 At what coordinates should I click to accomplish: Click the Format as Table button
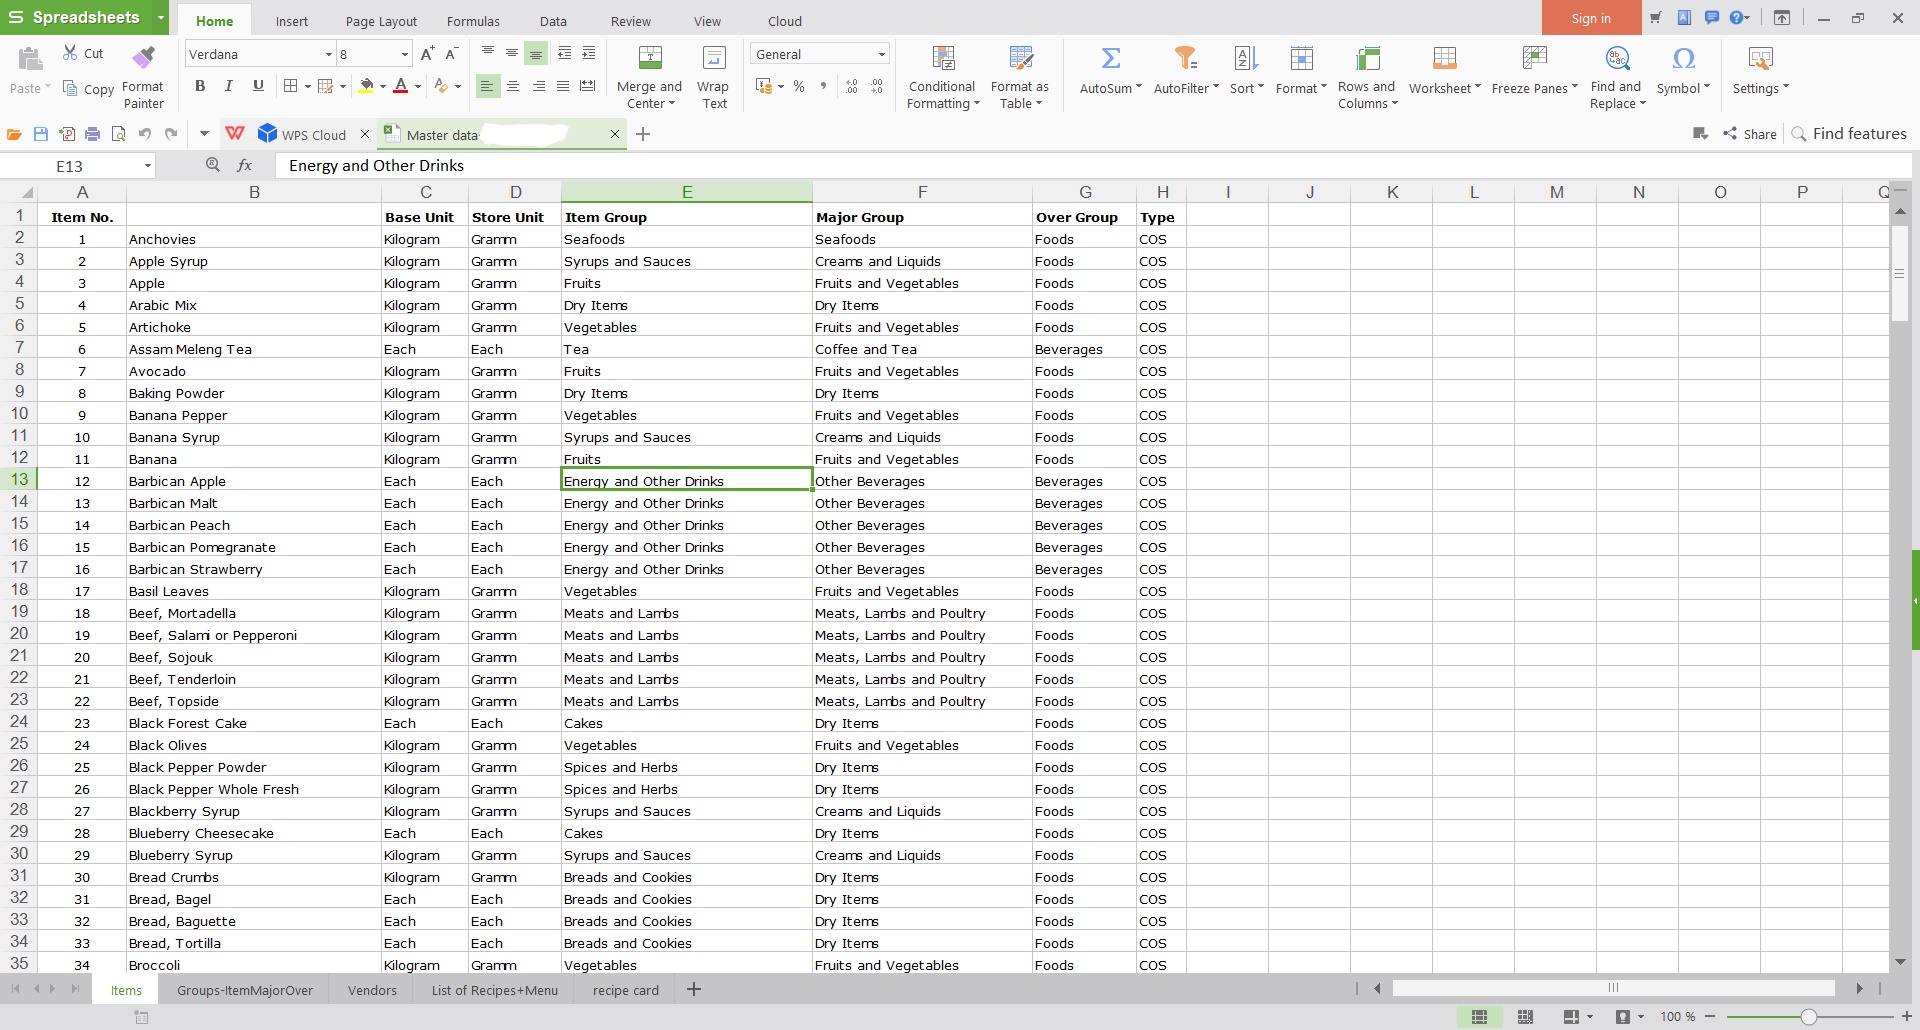1020,77
